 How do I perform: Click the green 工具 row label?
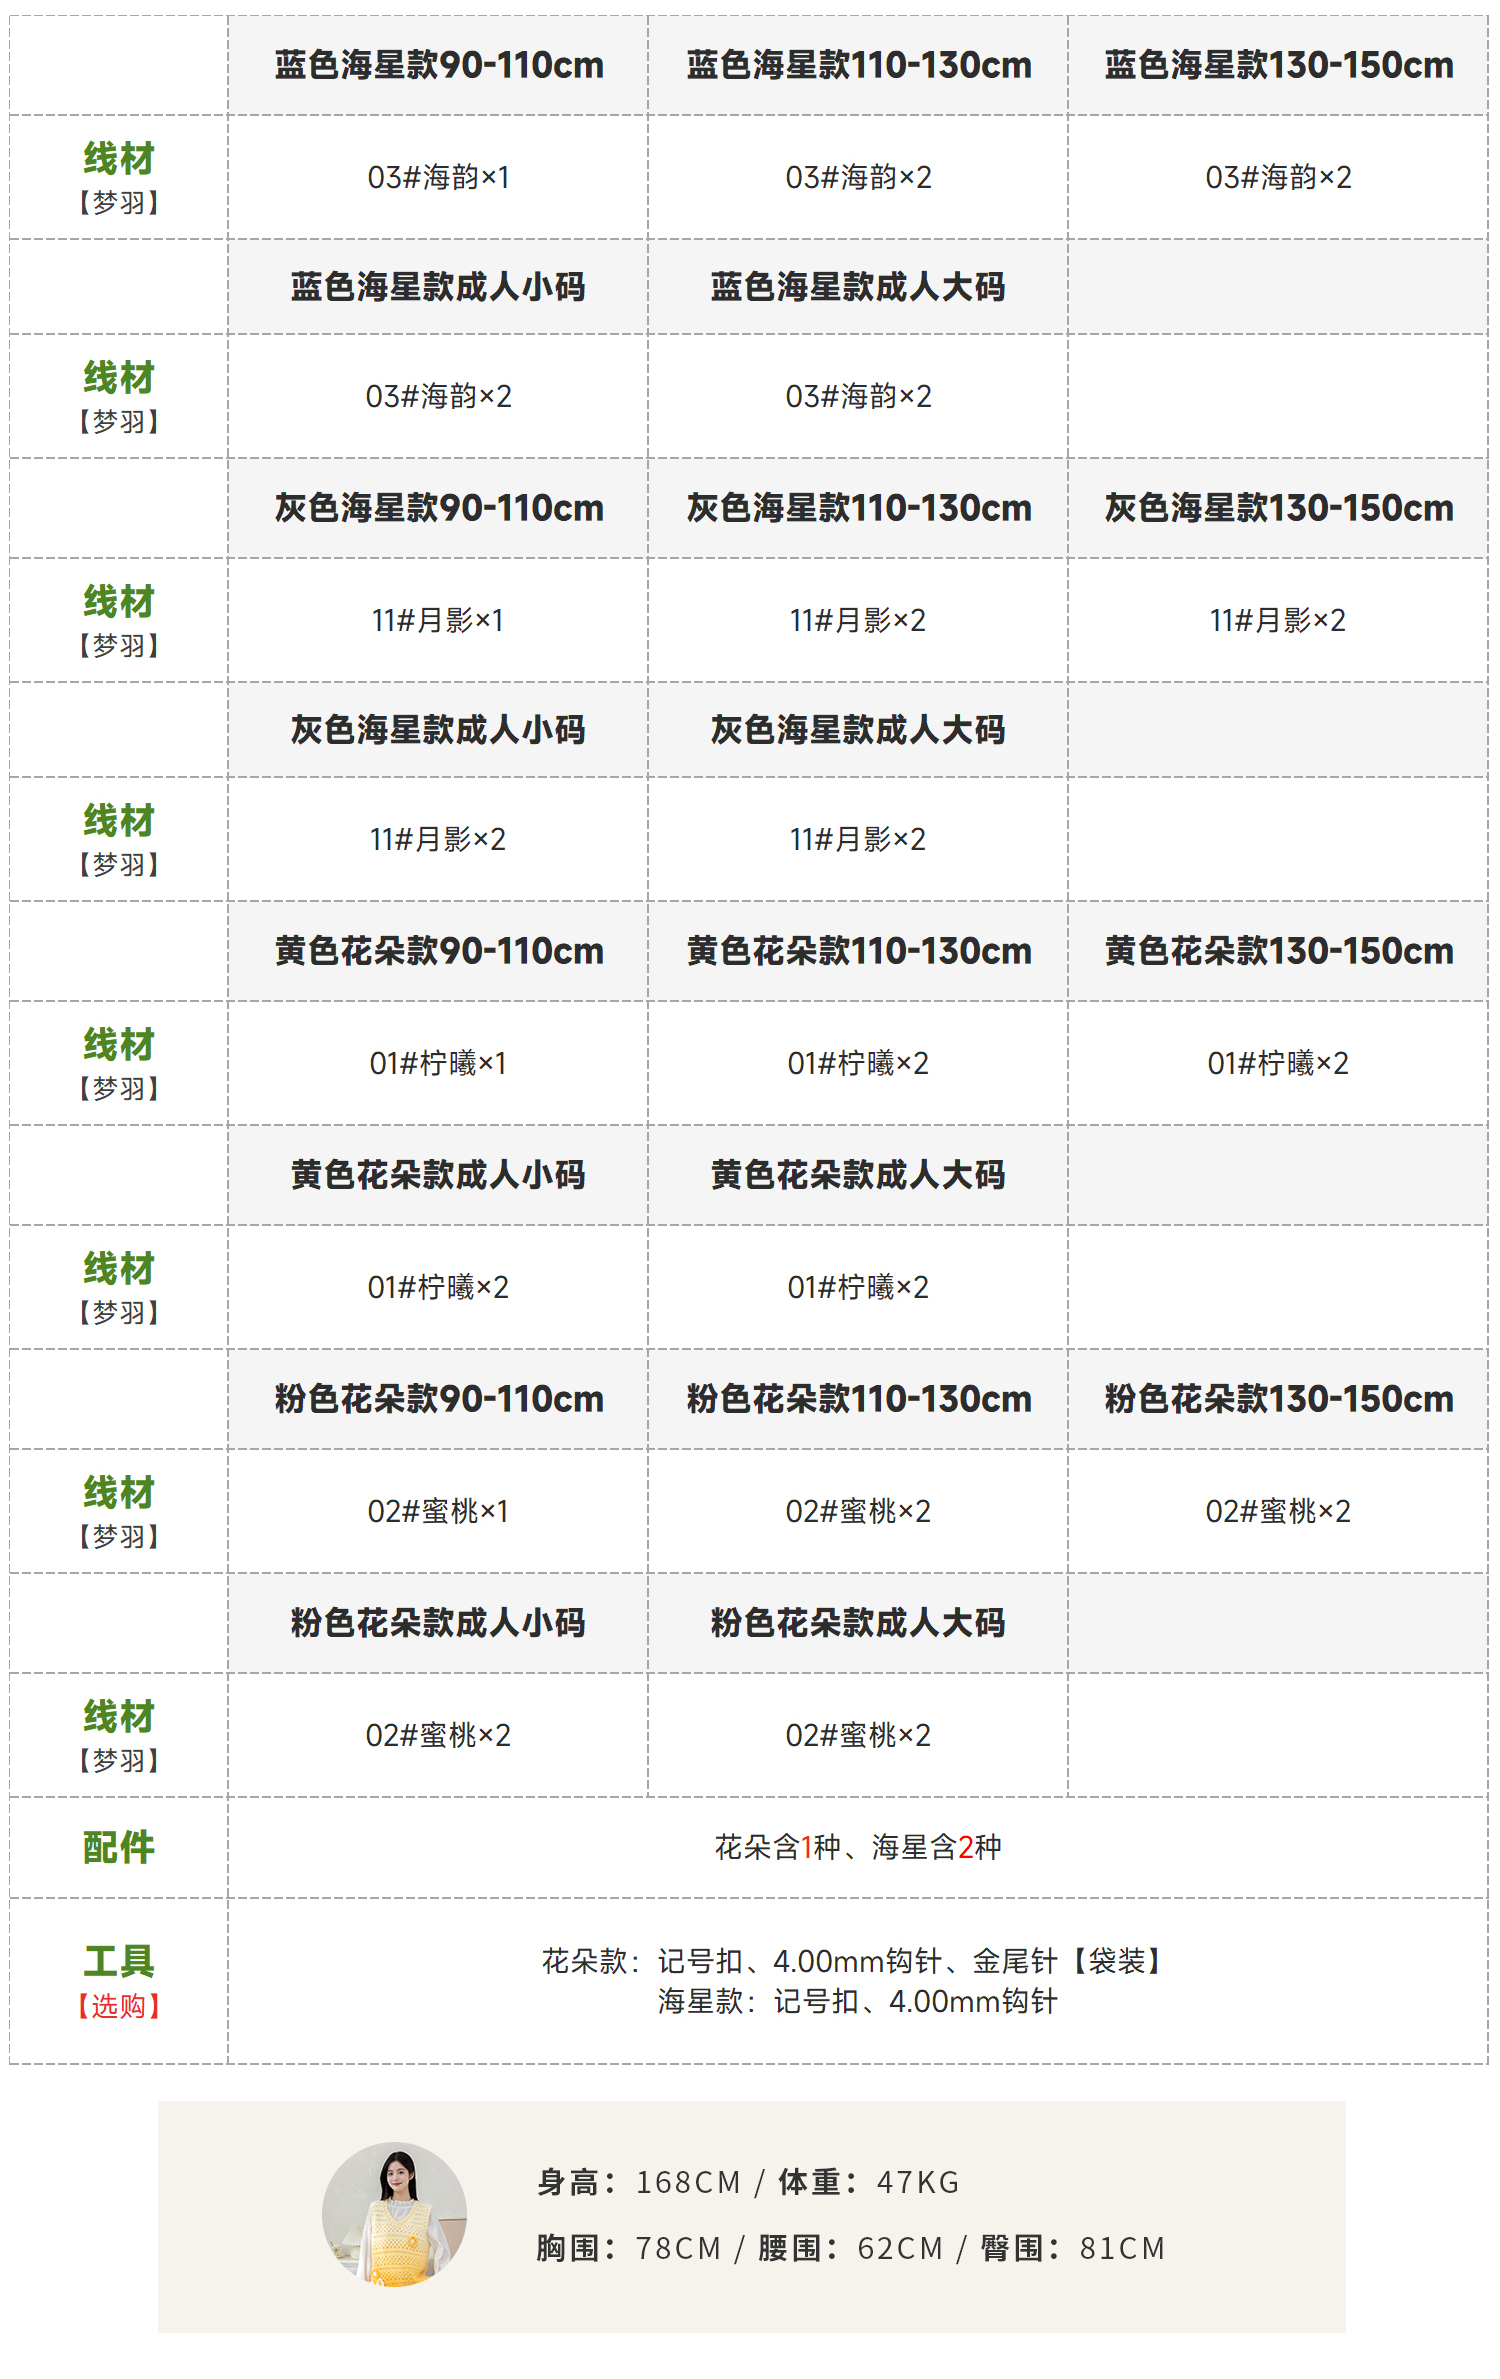coord(119,1962)
